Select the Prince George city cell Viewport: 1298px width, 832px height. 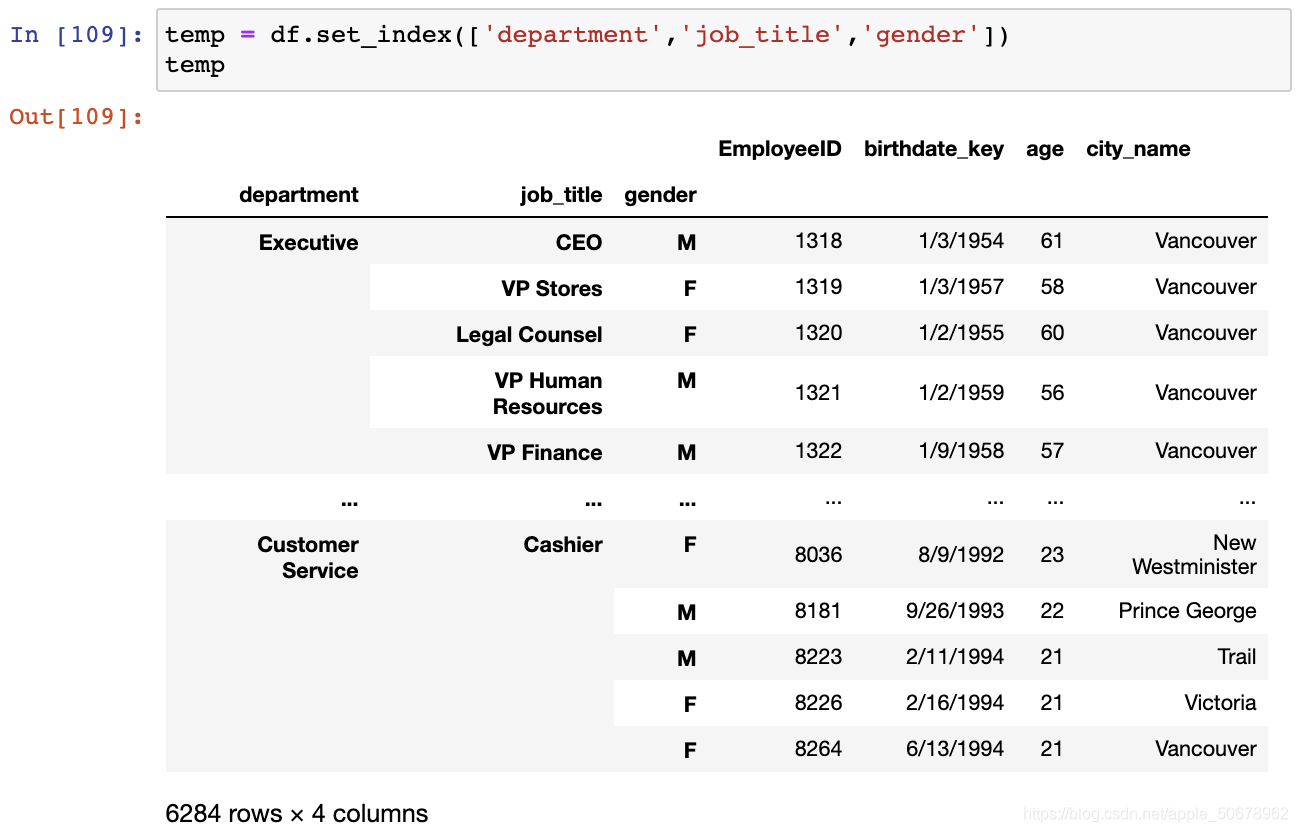pos(1187,611)
